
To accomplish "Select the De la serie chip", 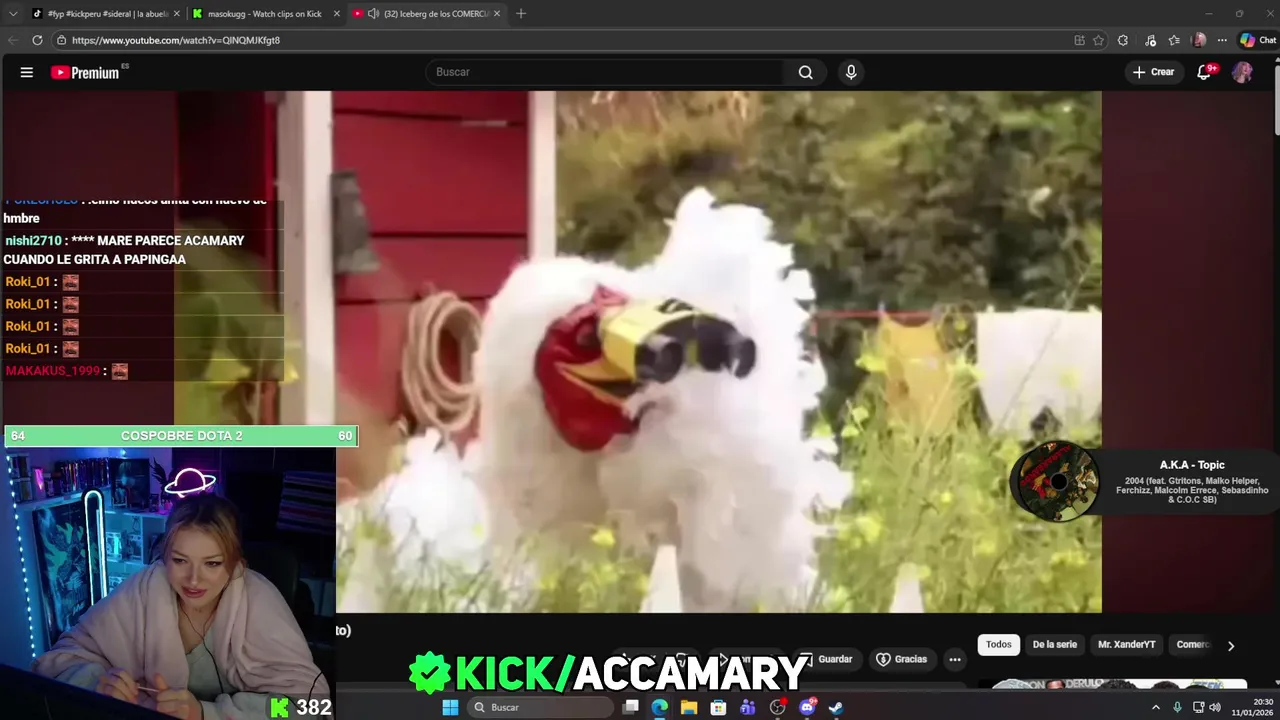I will pyautogui.click(x=1055, y=645).
